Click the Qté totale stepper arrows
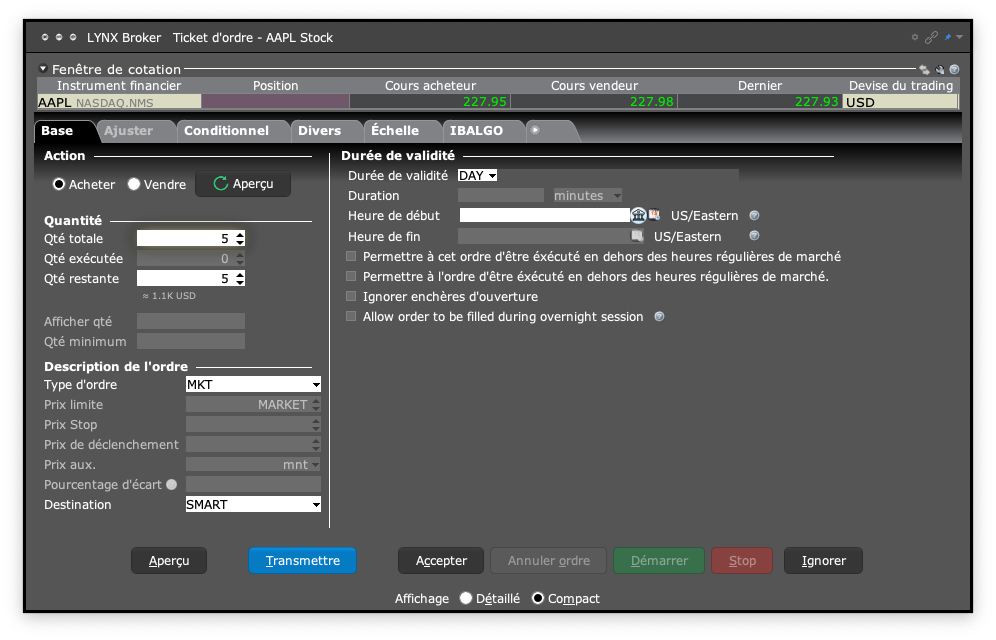Image resolution: width=996 pixels, height=640 pixels. pyautogui.click(x=239, y=238)
